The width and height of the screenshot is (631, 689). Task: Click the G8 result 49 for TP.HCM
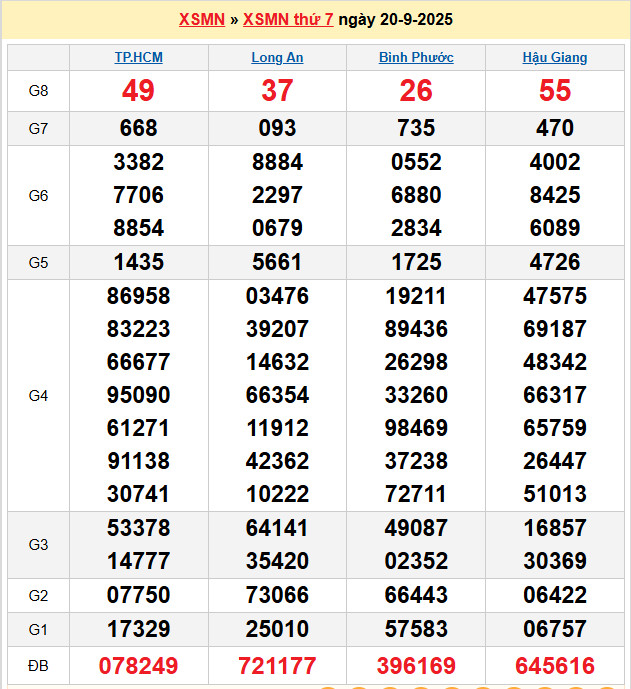pyautogui.click(x=138, y=91)
